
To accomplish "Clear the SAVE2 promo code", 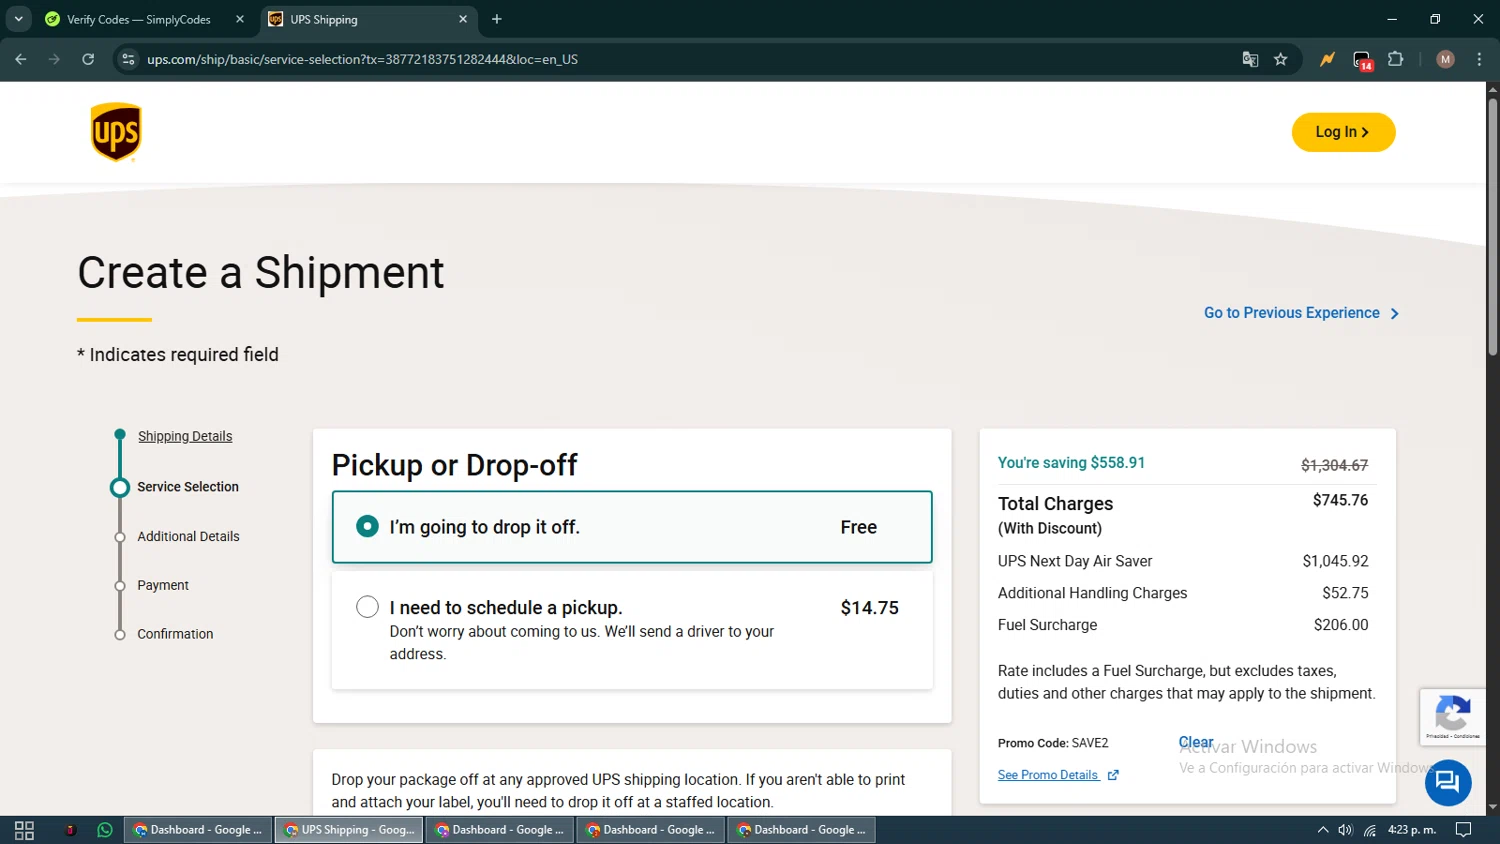I will (x=1196, y=742).
